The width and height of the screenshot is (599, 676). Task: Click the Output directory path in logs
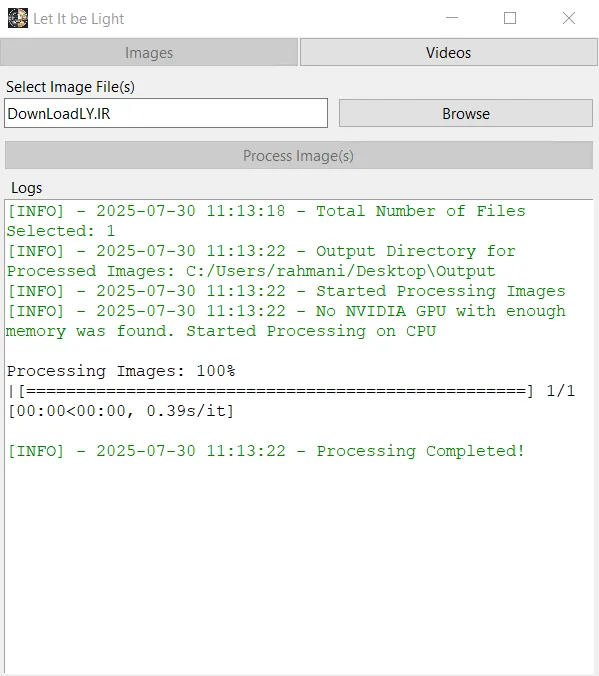341,271
